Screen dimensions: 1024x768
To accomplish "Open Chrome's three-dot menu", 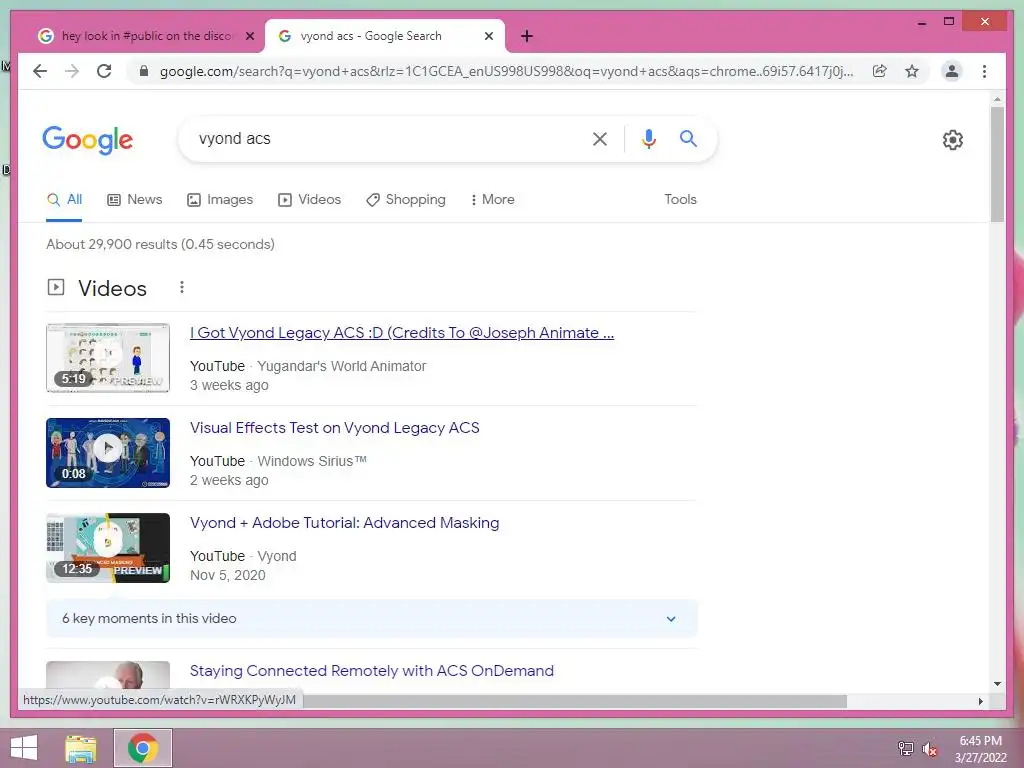I will click(x=984, y=71).
